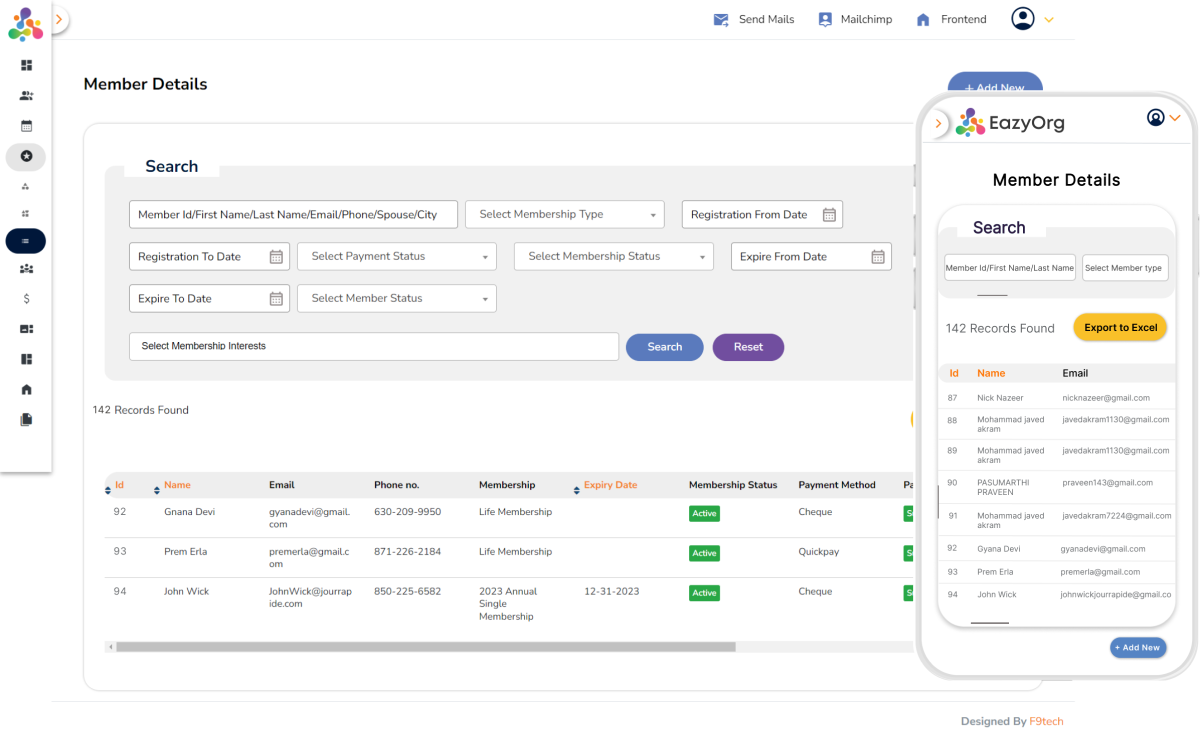Click the documents icon at sidebar bottom
Screen dimensions: 1200x741
tap(26, 420)
